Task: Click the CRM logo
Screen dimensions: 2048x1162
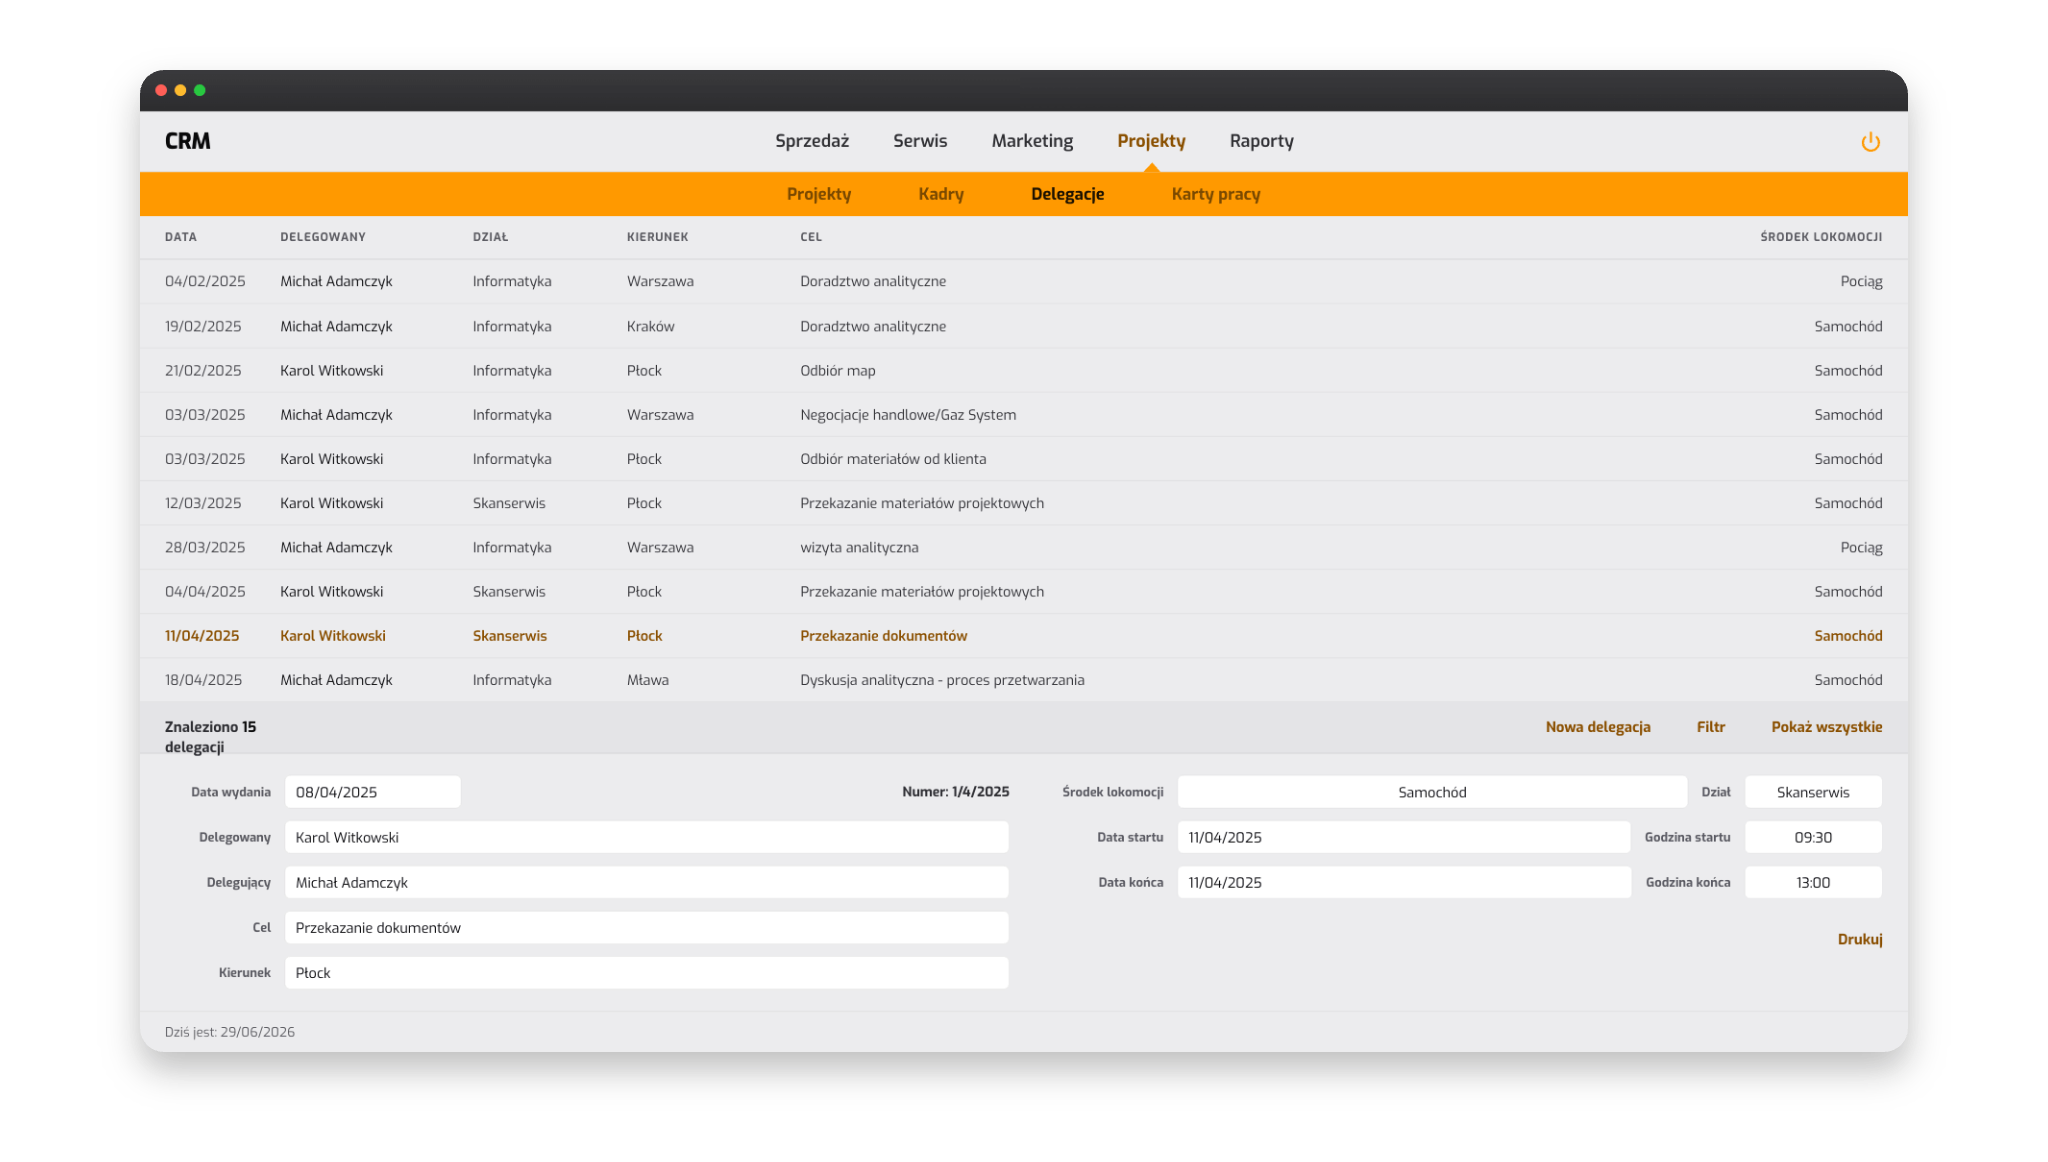Action: (188, 141)
